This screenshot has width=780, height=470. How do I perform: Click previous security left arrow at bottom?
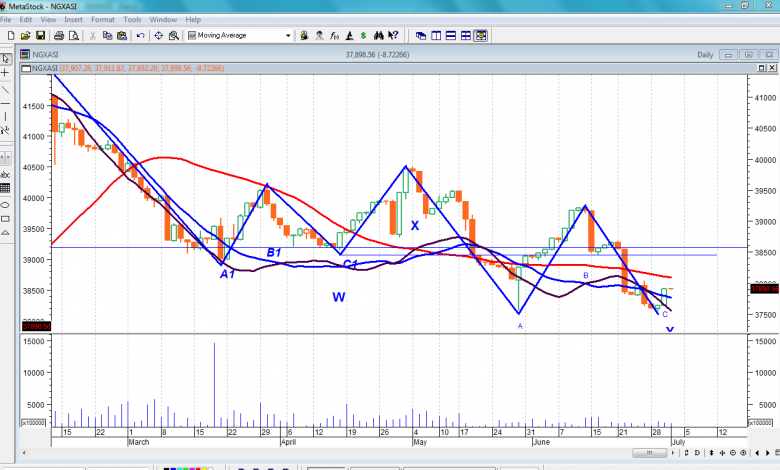click(x=757, y=453)
